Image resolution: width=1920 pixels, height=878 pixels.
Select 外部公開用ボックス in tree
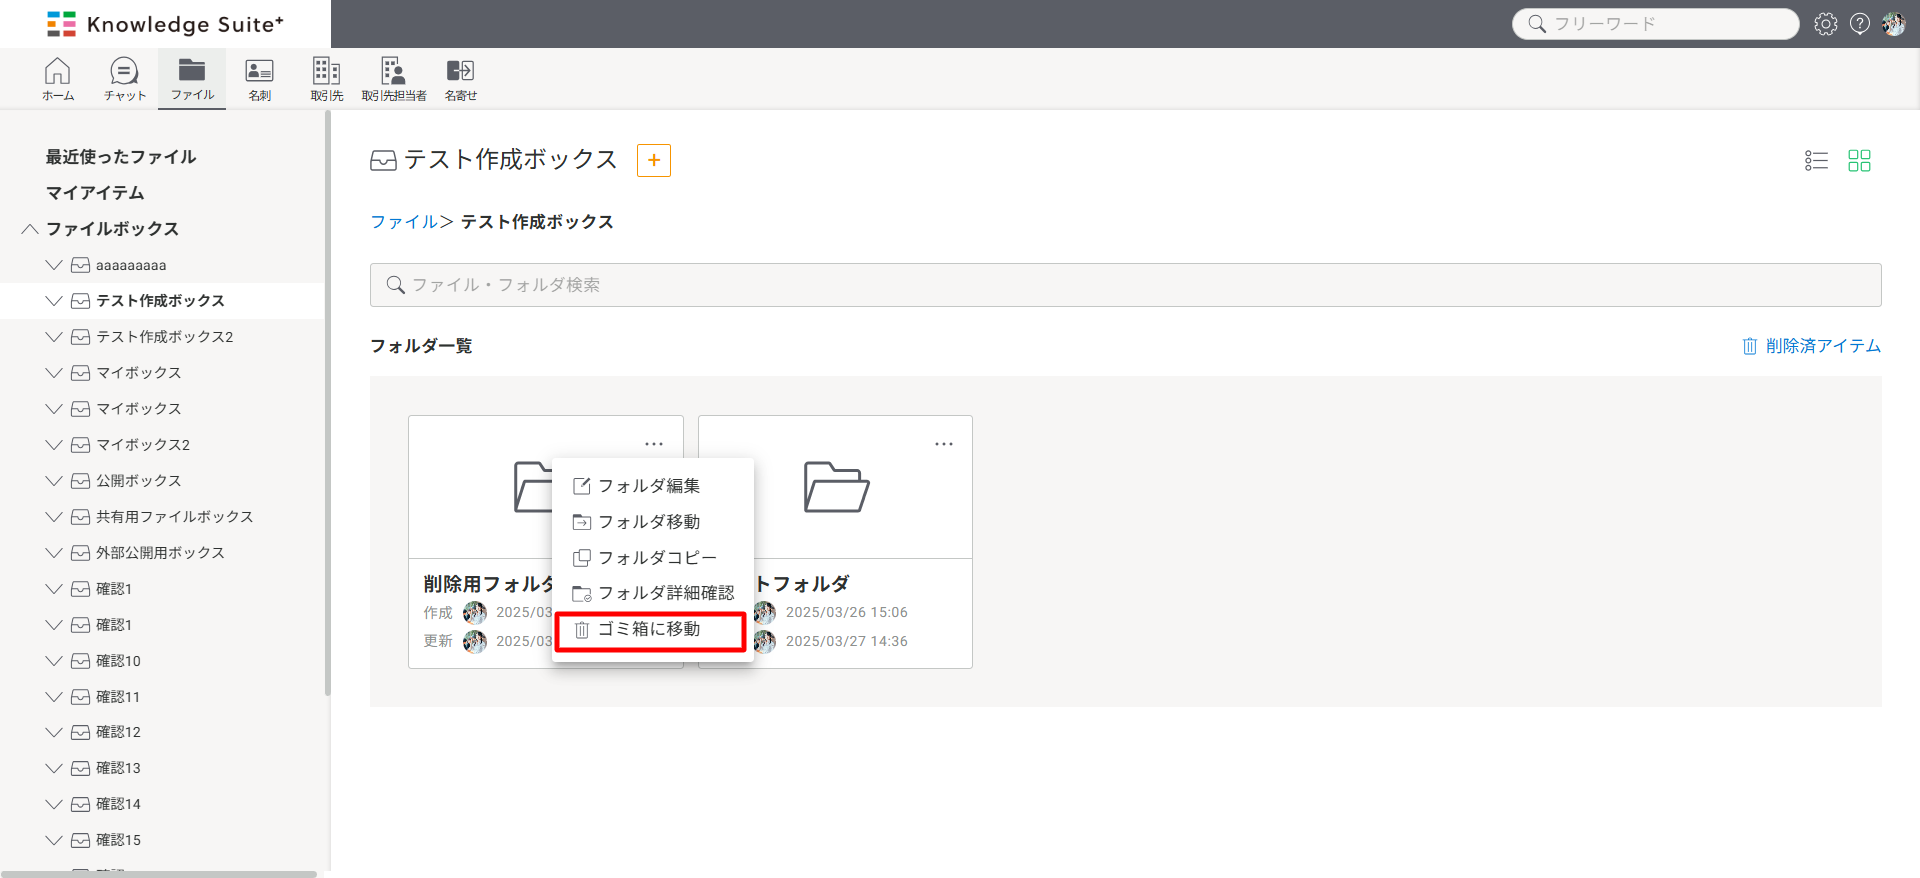(160, 553)
